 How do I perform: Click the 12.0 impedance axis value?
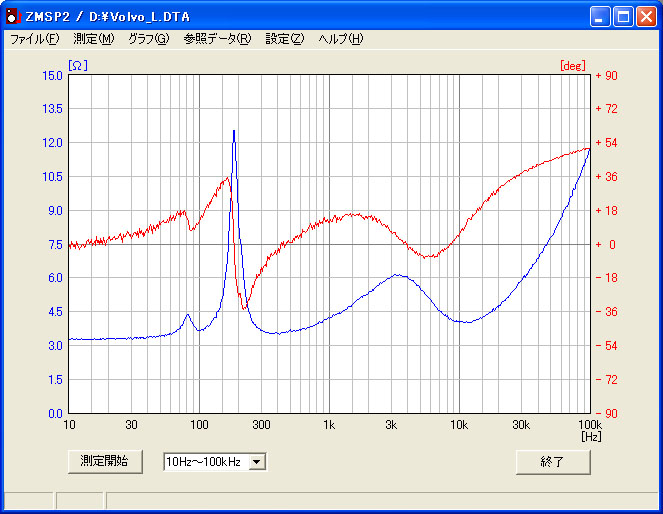click(52, 143)
